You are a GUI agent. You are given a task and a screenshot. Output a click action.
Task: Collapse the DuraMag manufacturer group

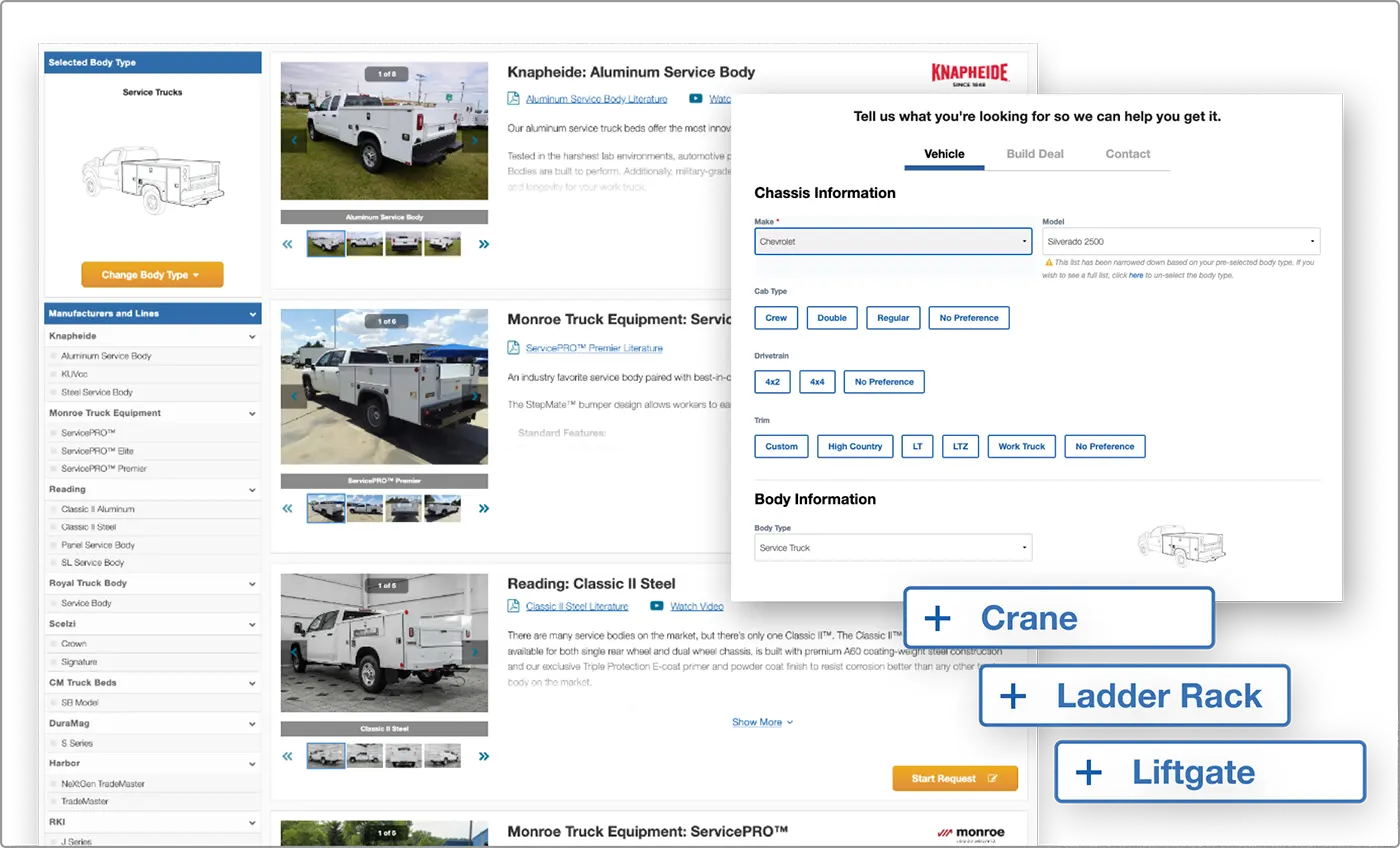252,723
